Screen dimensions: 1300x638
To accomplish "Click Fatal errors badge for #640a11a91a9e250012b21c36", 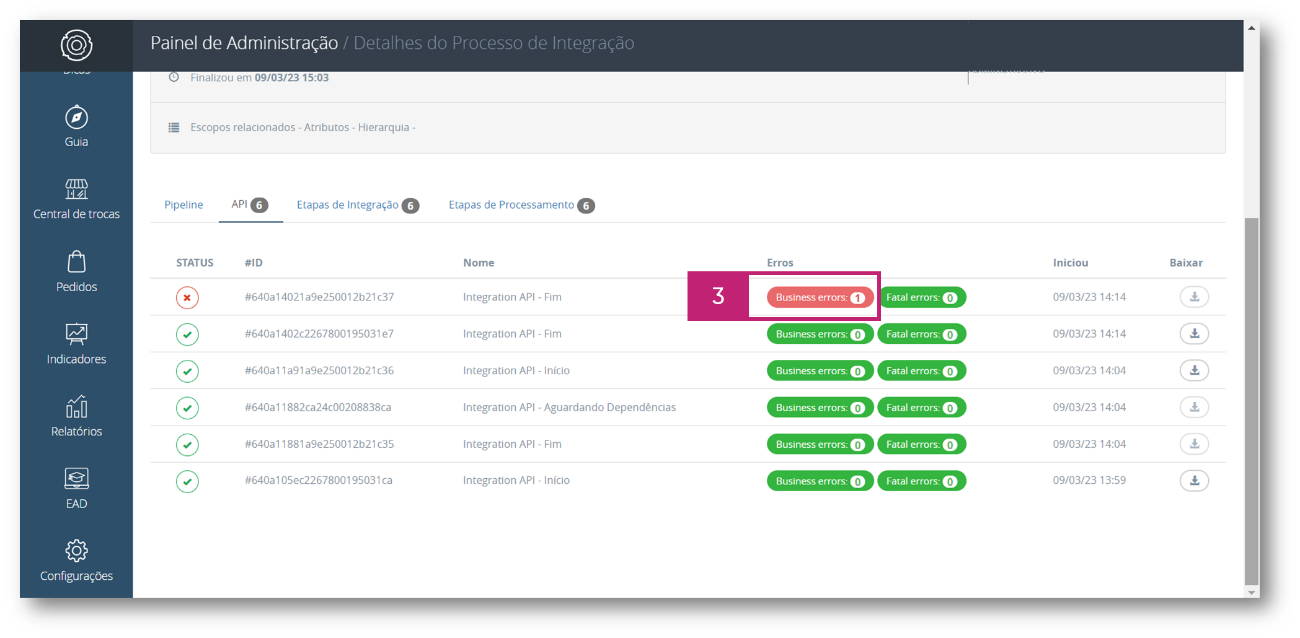I will [x=922, y=371].
